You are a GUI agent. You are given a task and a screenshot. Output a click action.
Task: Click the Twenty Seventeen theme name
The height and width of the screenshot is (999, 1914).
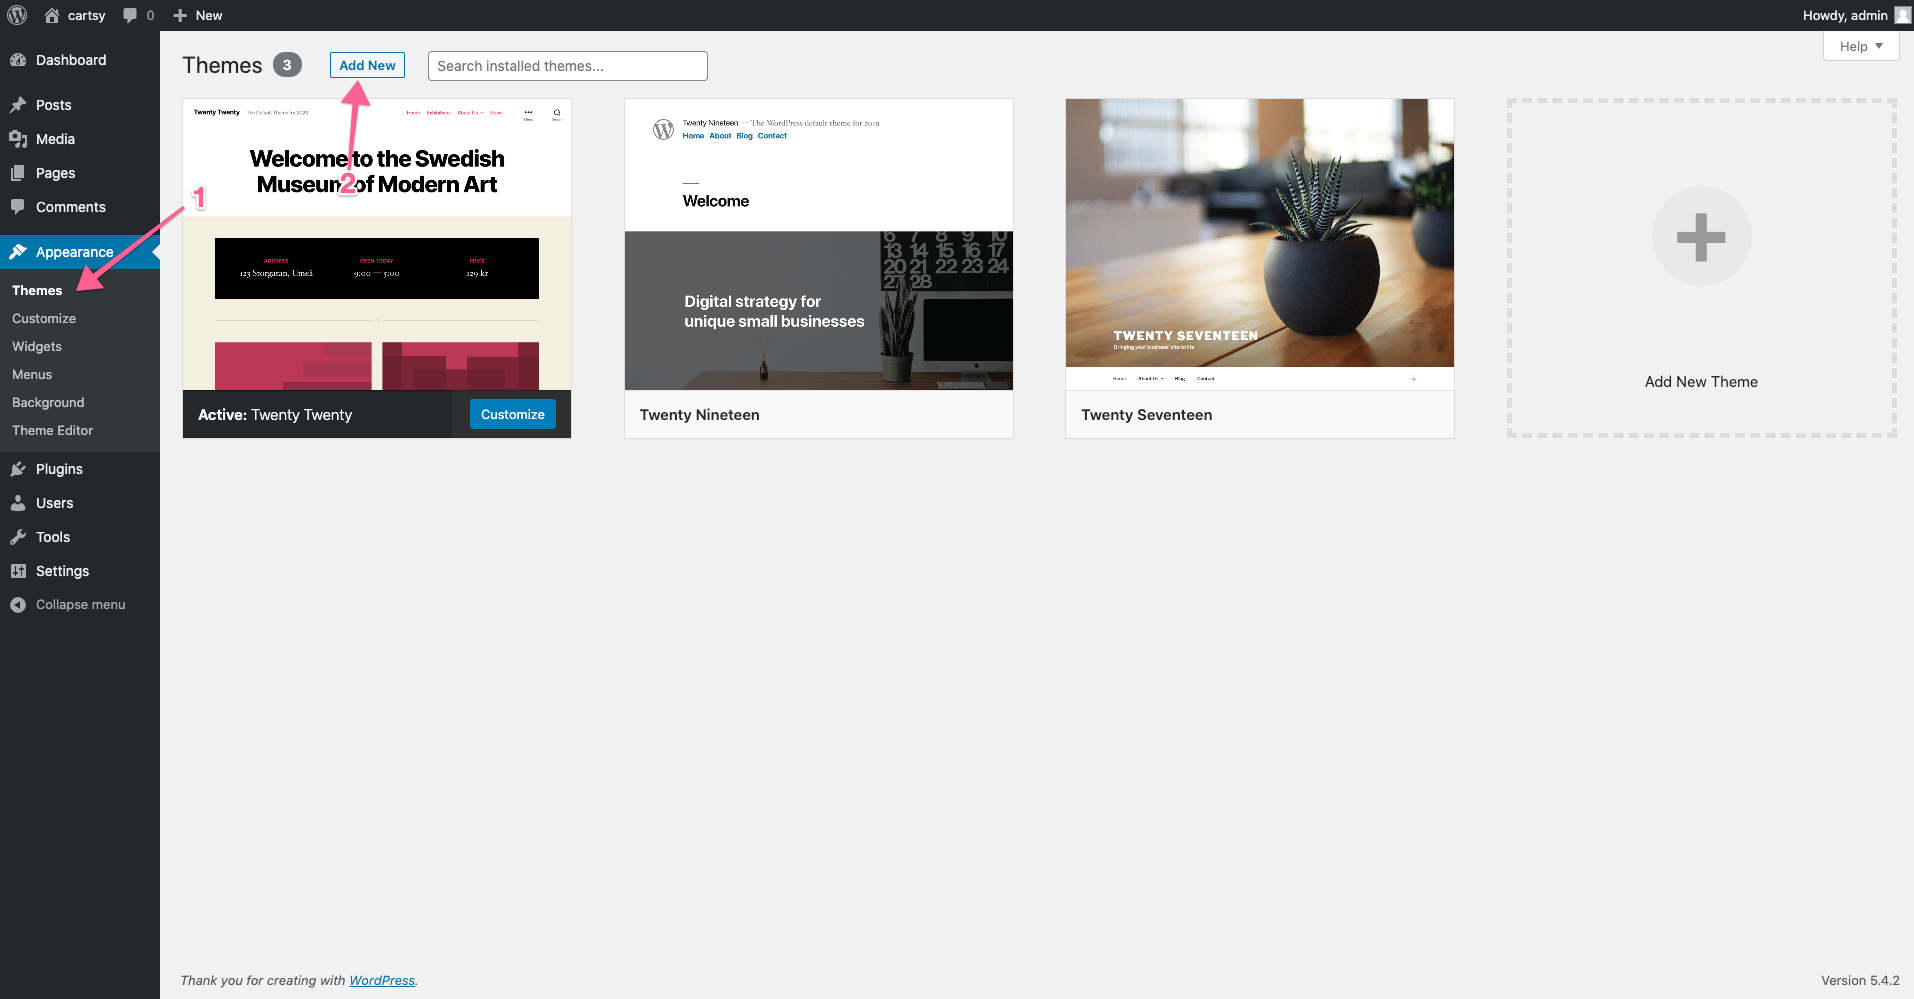(1146, 415)
